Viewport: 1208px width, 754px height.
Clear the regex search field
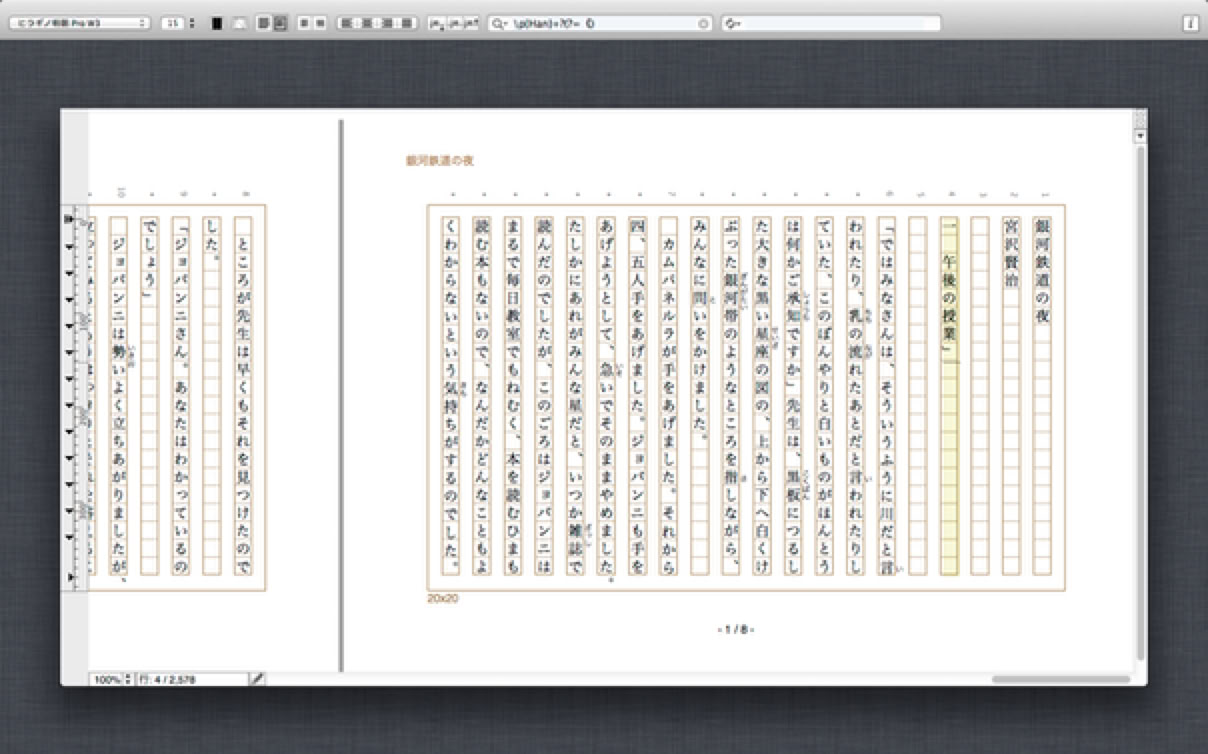[704, 23]
